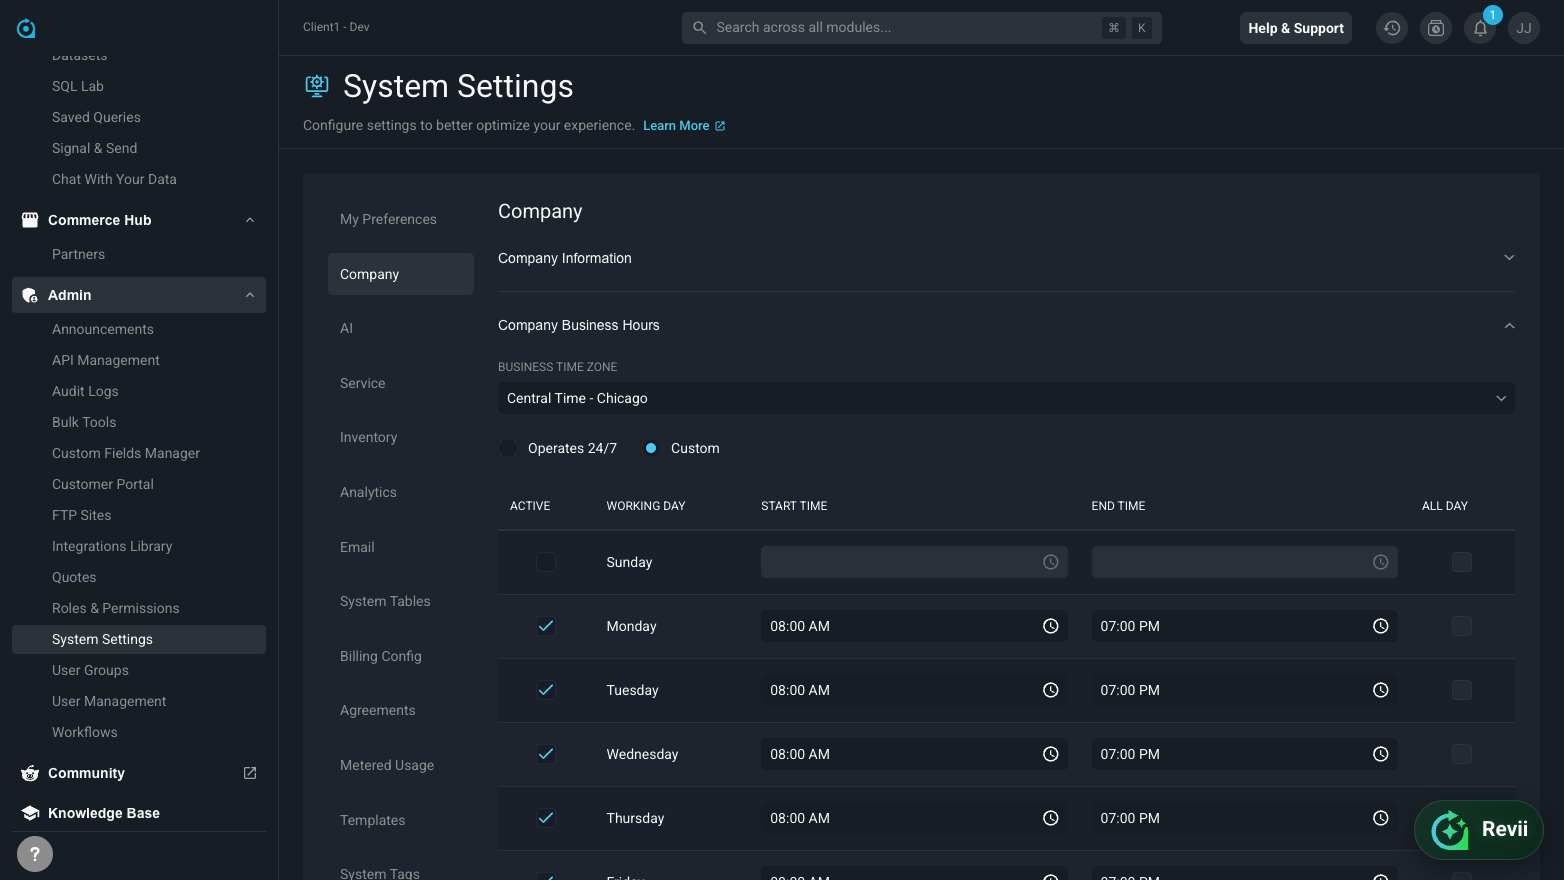The width and height of the screenshot is (1564, 880).
Task: Click the Community icon
Action: click(30, 773)
